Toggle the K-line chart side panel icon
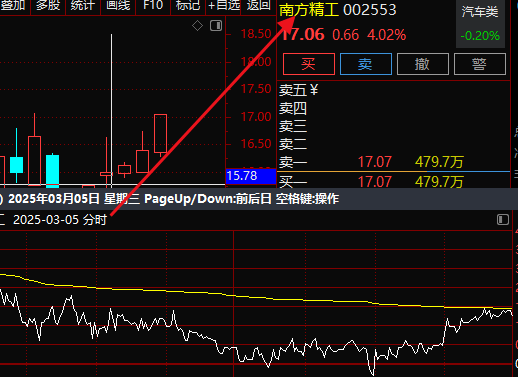518x377 pixels. (x=216, y=26)
